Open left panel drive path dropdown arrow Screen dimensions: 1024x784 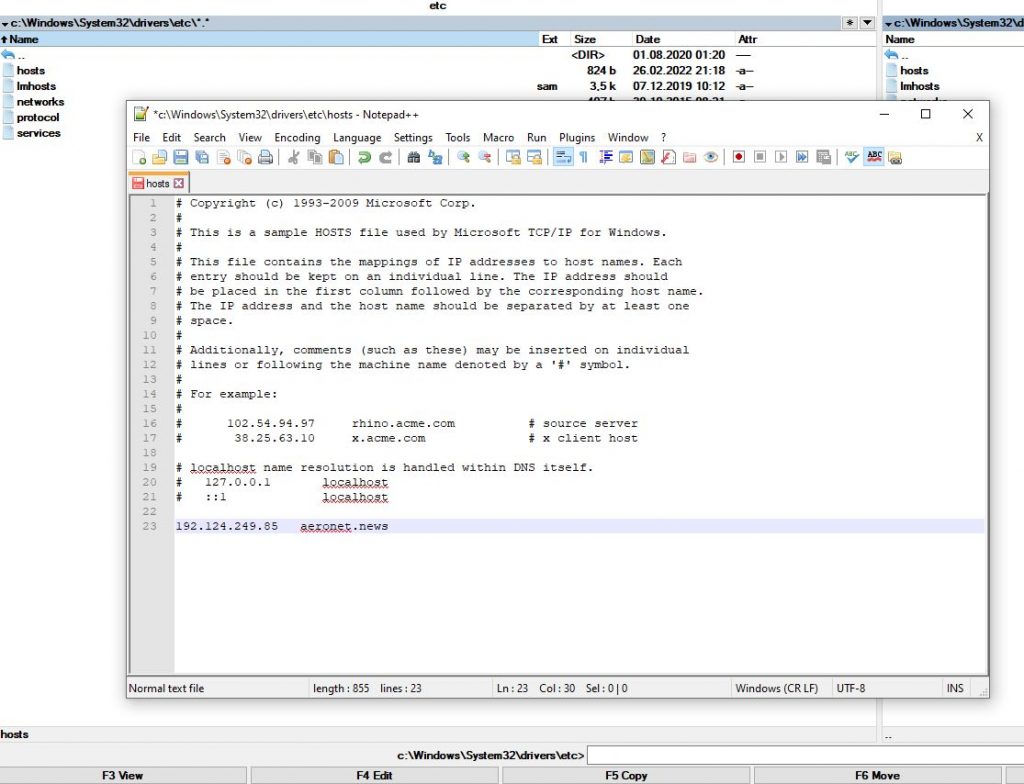click(5, 23)
